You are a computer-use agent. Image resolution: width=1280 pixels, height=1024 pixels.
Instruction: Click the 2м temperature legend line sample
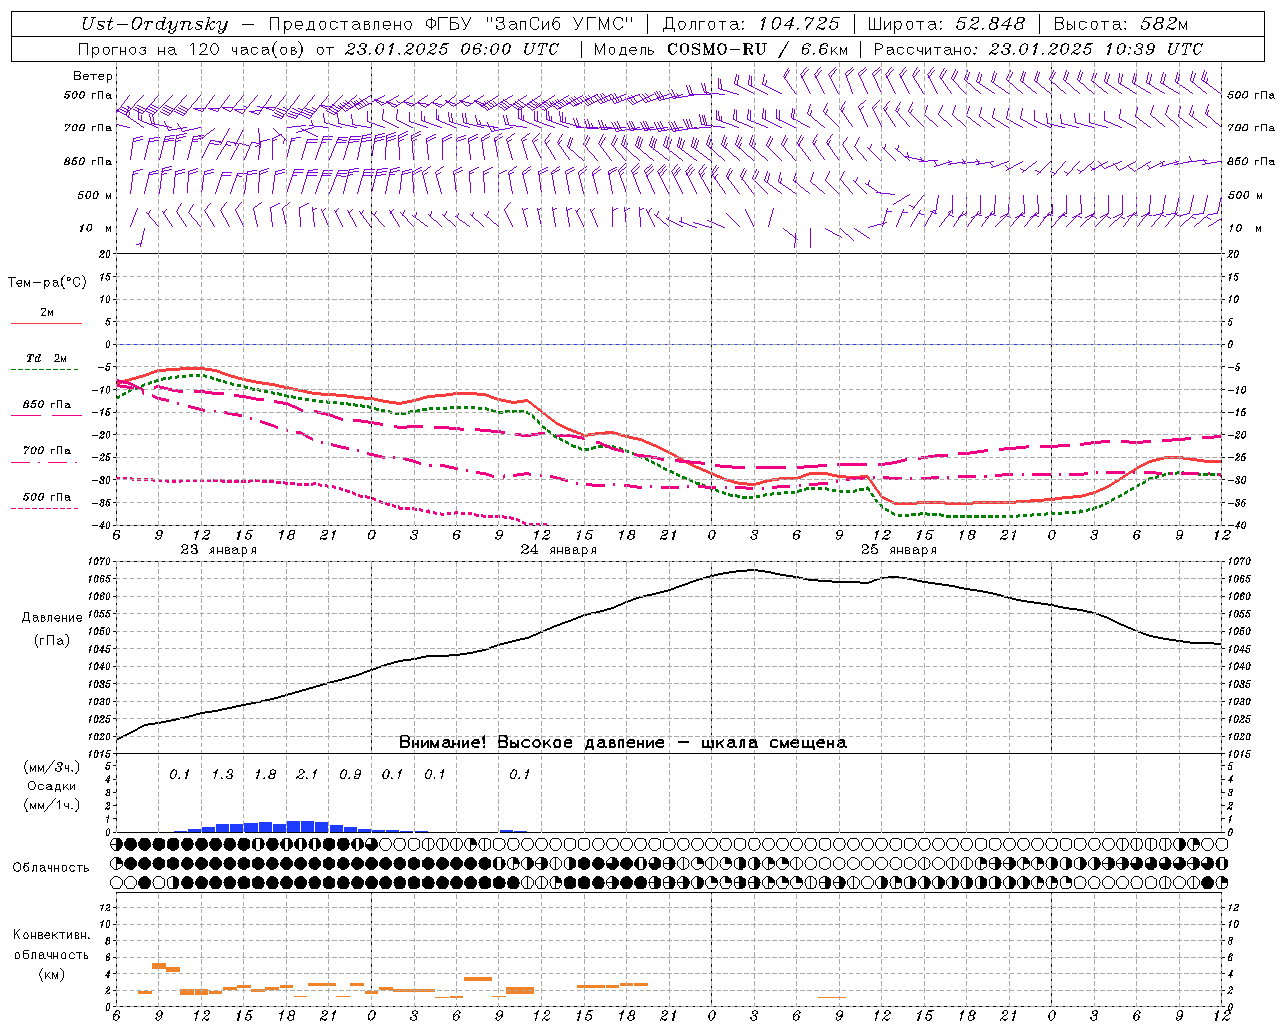(46, 323)
